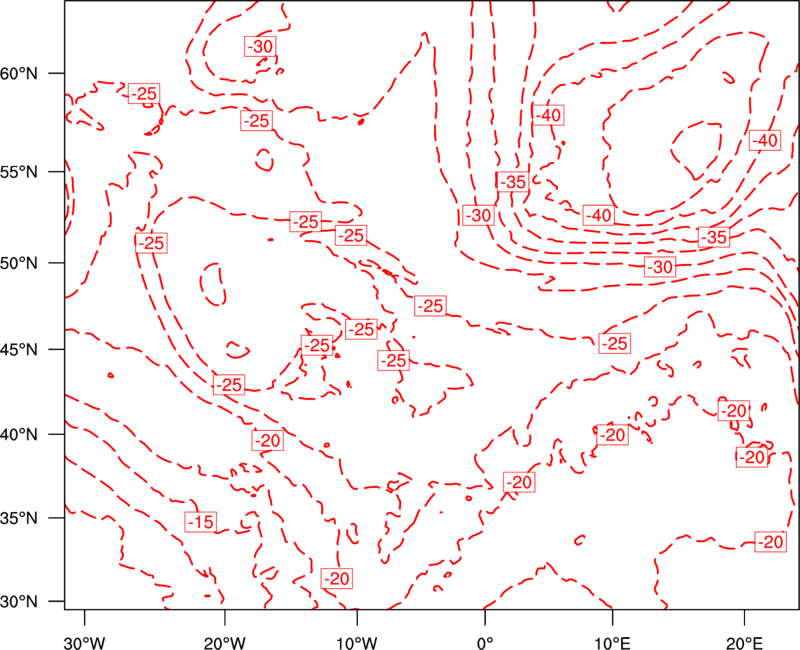The image size is (800, 650).
Task: Click the 45°N latitude axis label
Action: click(19, 349)
